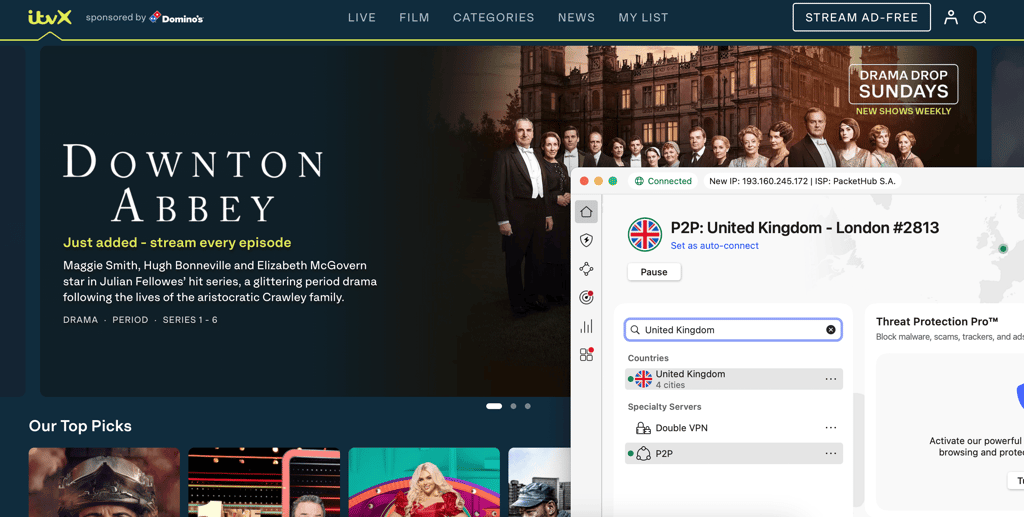Click the Connected status globe badge
Viewport: 1024px width, 517px height.
pos(663,181)
